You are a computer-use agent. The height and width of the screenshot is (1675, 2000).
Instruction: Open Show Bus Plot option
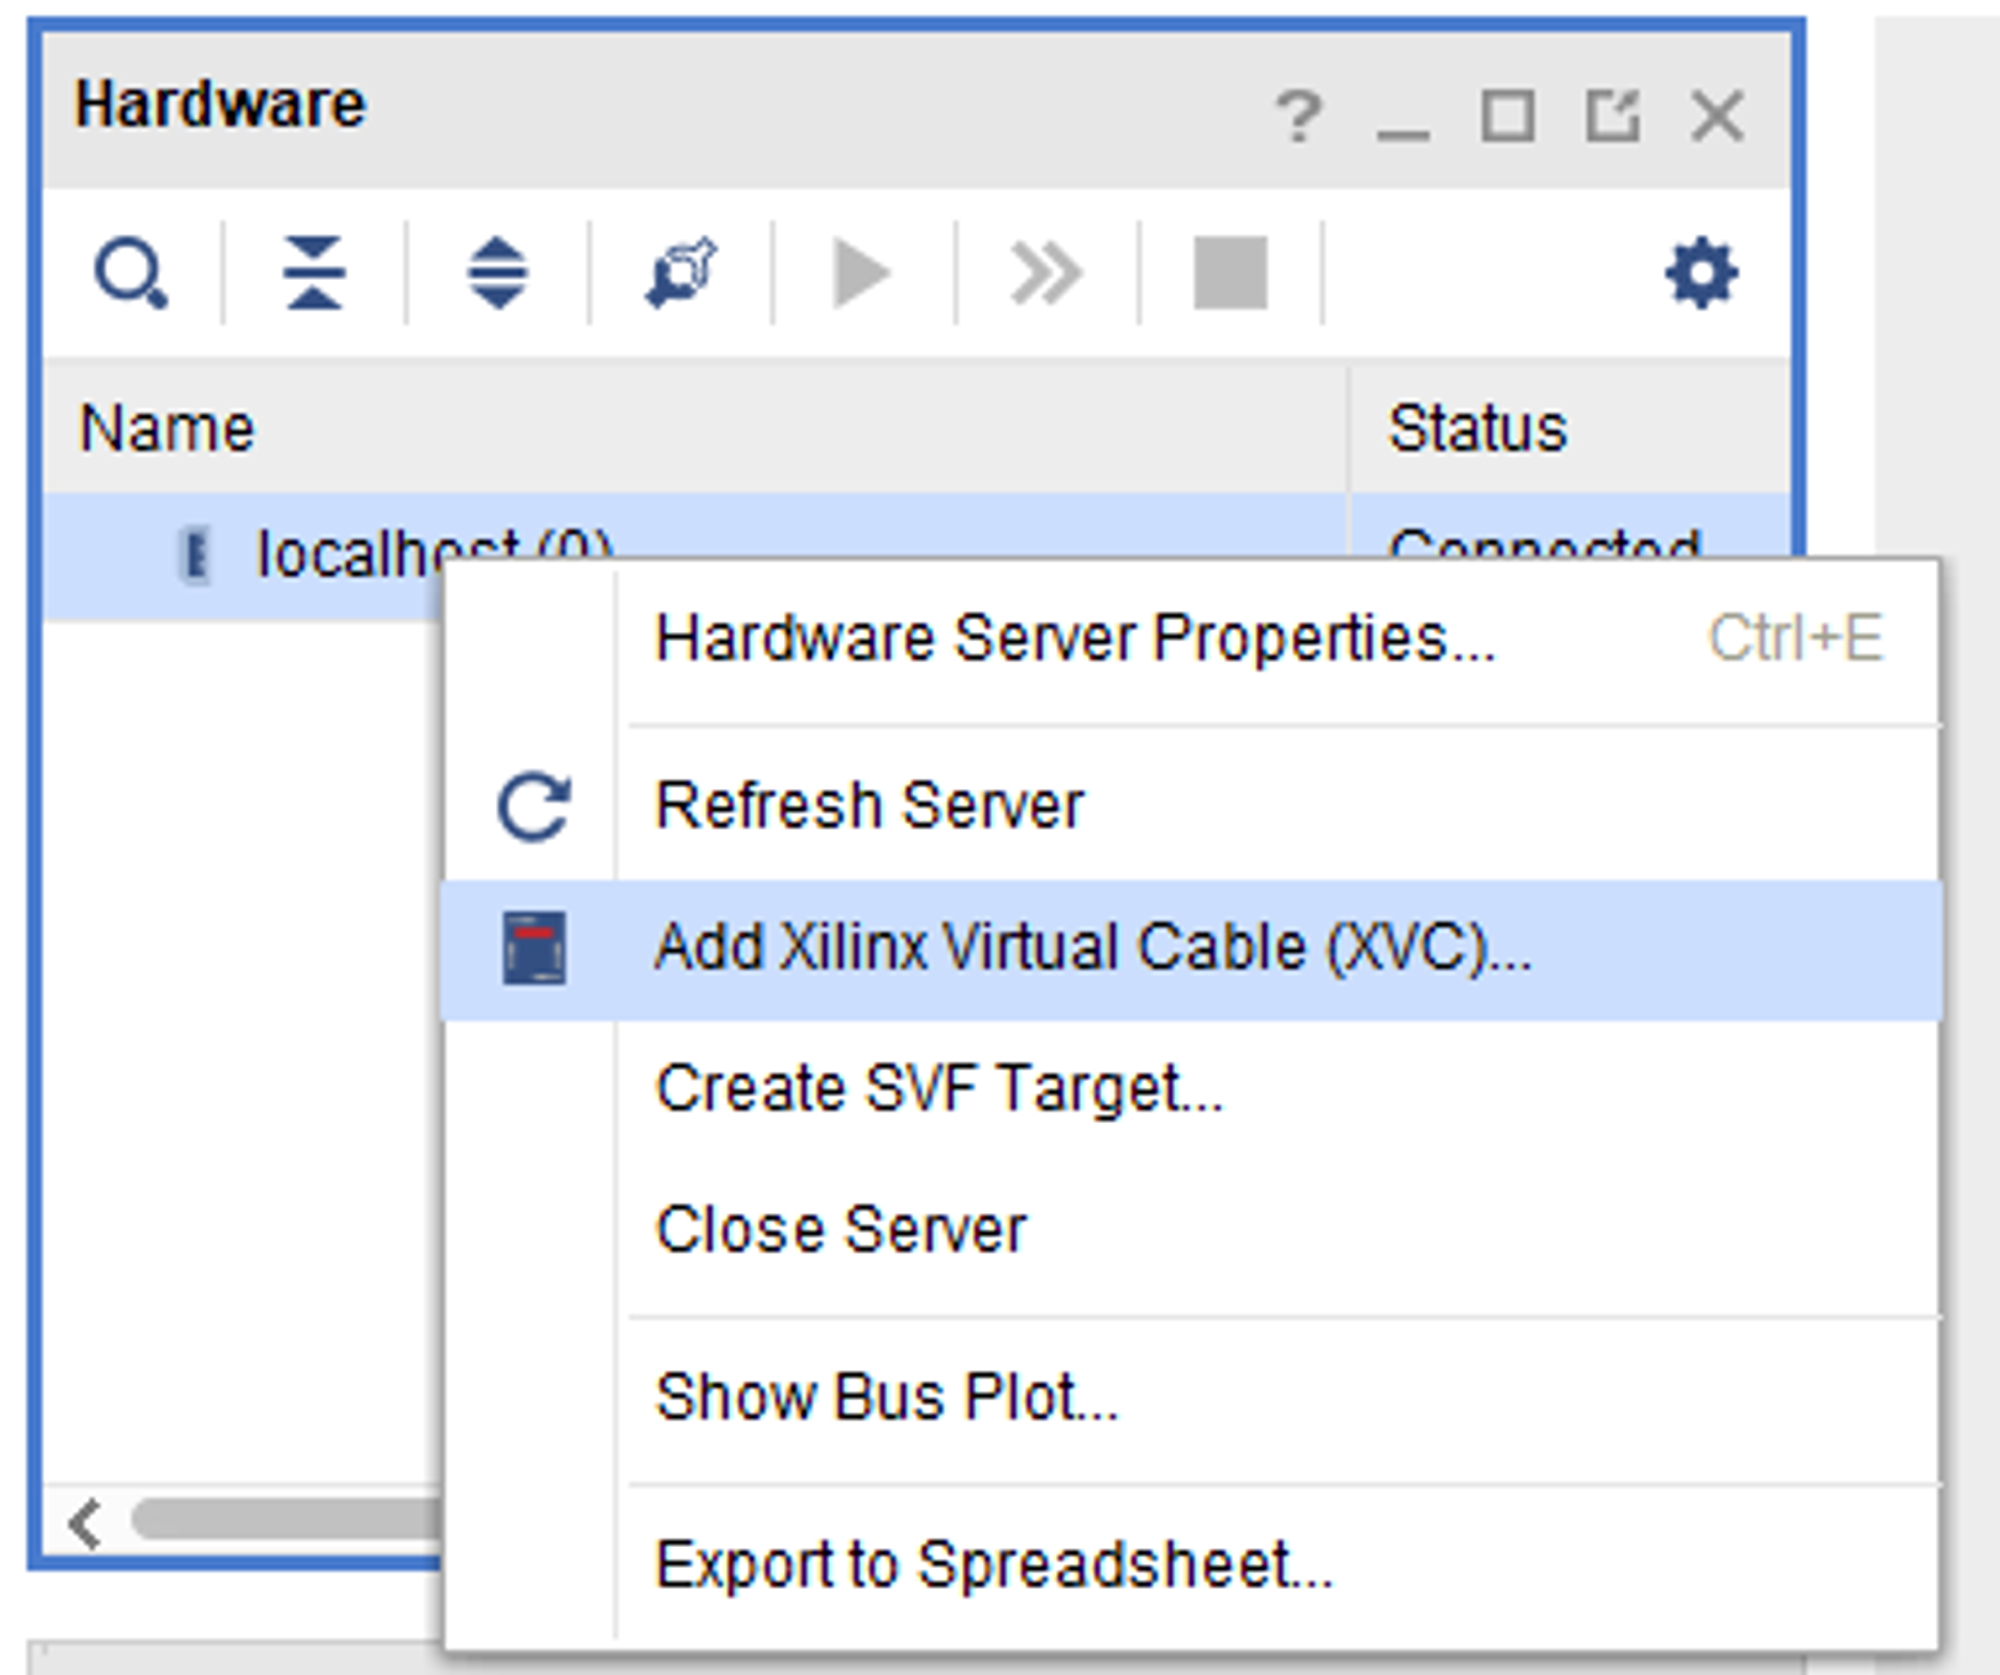tap(886, 1397)
